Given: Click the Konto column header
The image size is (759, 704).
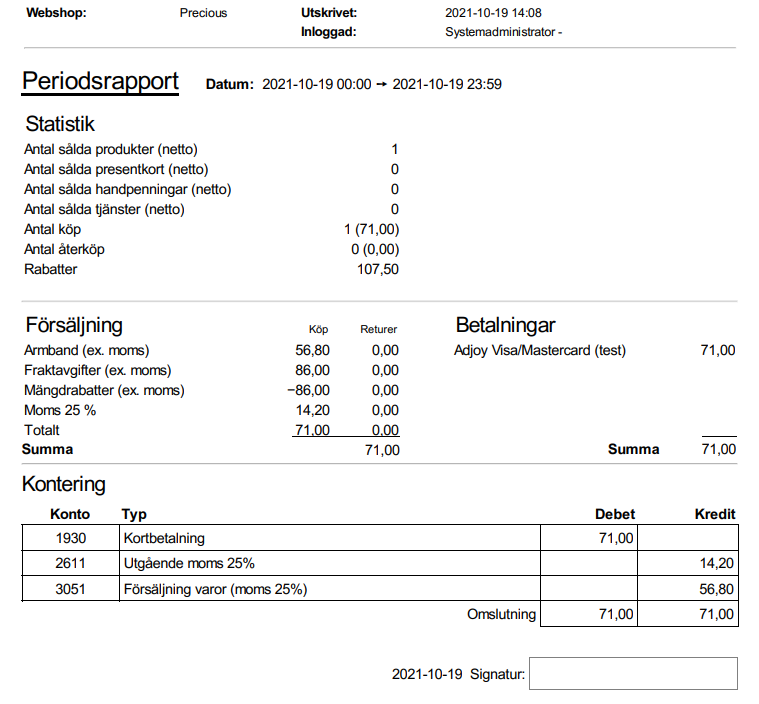Looking at the screenshot, I should point(70,514).
